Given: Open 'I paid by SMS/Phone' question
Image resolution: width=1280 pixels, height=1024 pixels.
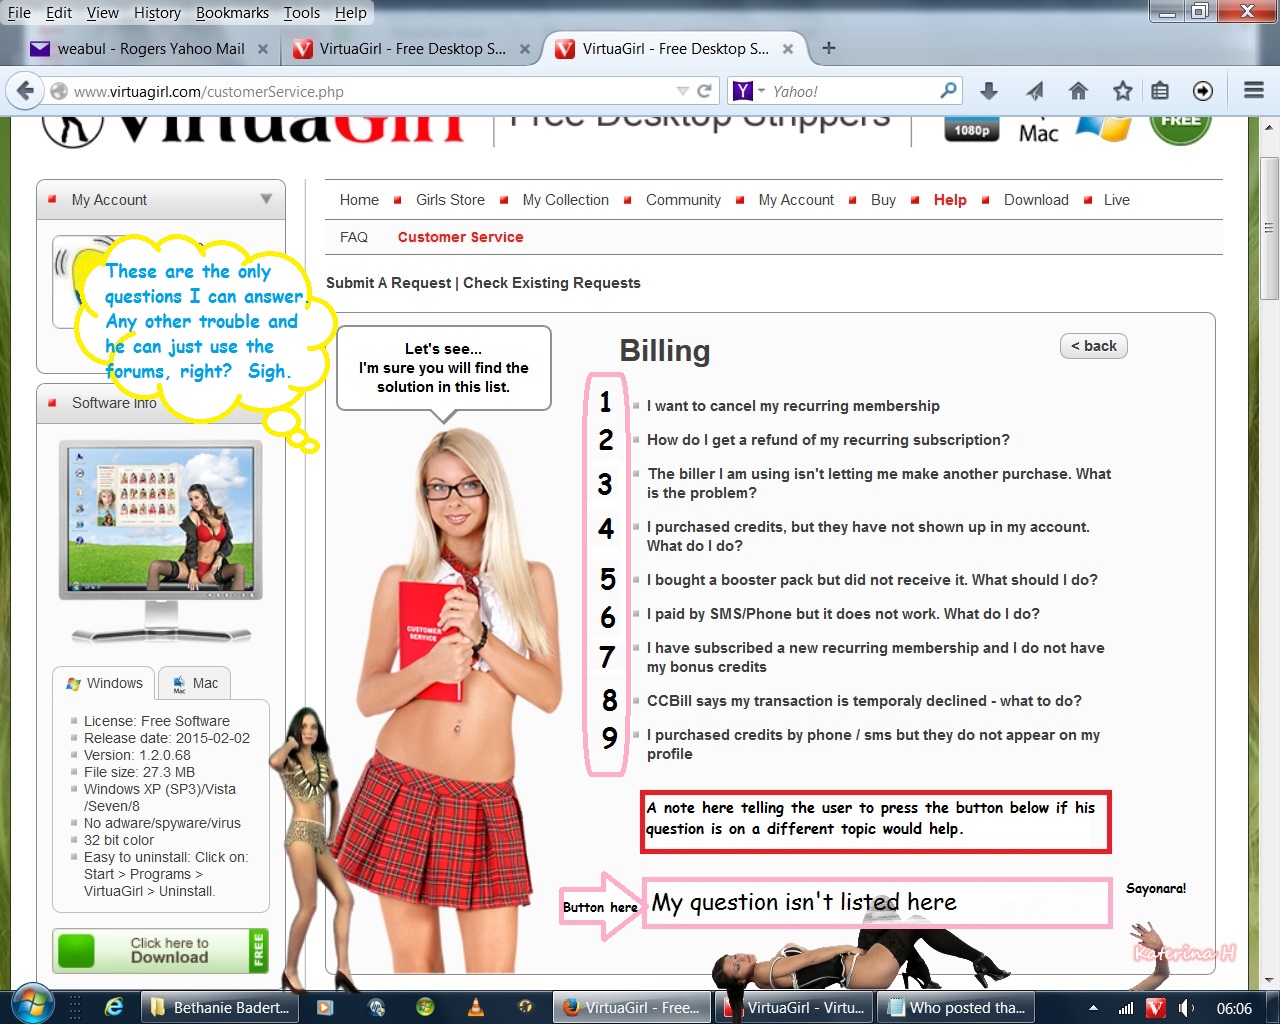Looking at the screenshot, I should pos(843,614).
